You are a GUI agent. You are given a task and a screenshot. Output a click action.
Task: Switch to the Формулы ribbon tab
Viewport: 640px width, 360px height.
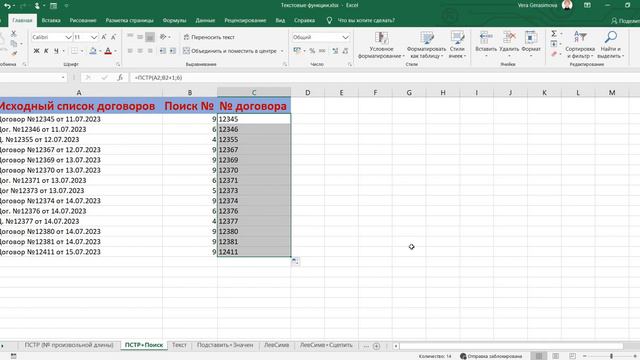174,20
